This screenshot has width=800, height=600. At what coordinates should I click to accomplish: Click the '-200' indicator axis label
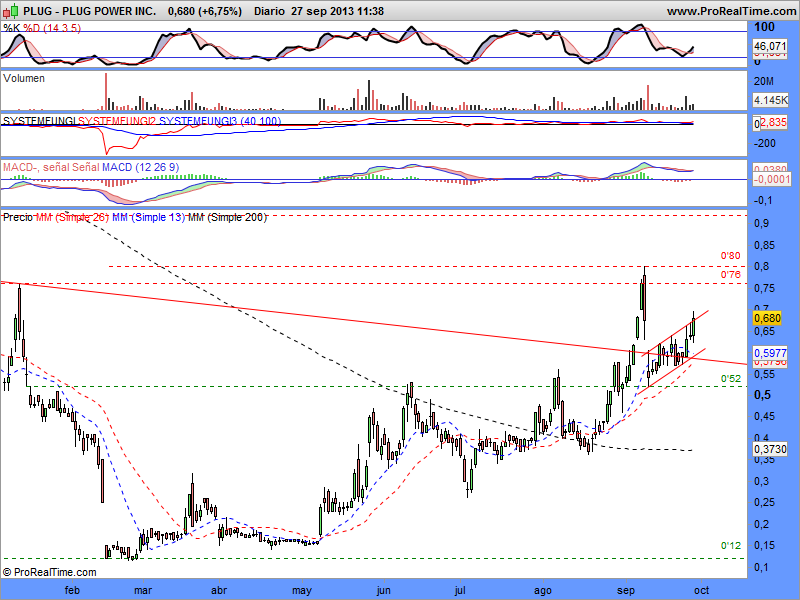point(764,143)
